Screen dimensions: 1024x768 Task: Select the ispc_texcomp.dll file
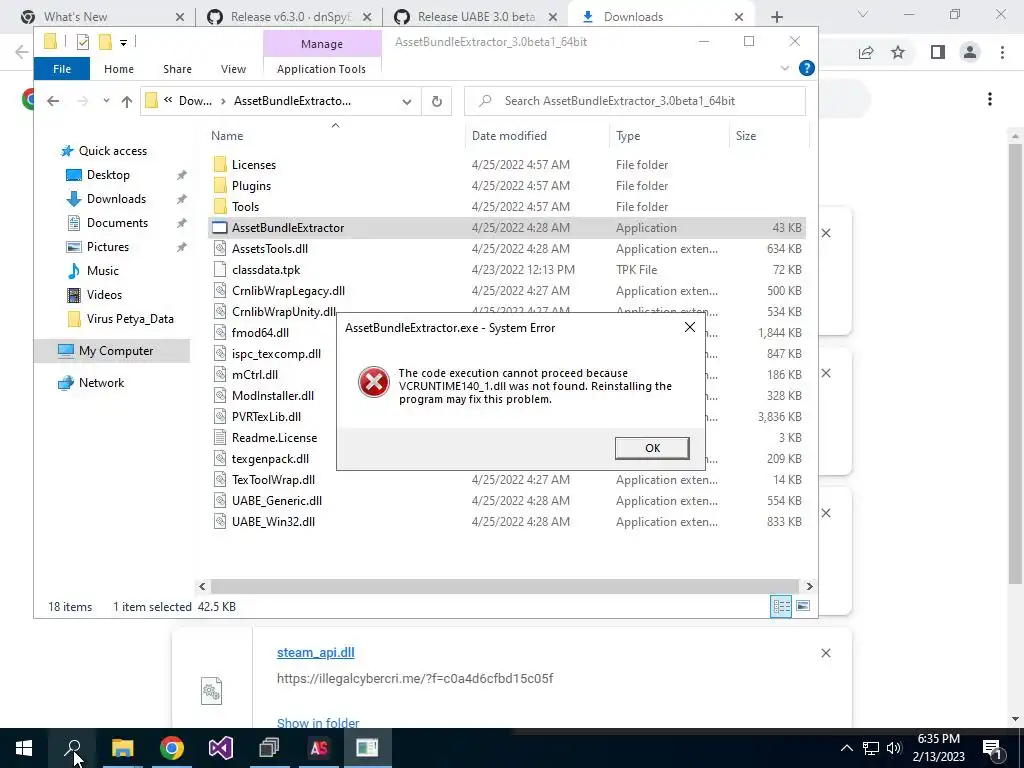tap(276, 354)
